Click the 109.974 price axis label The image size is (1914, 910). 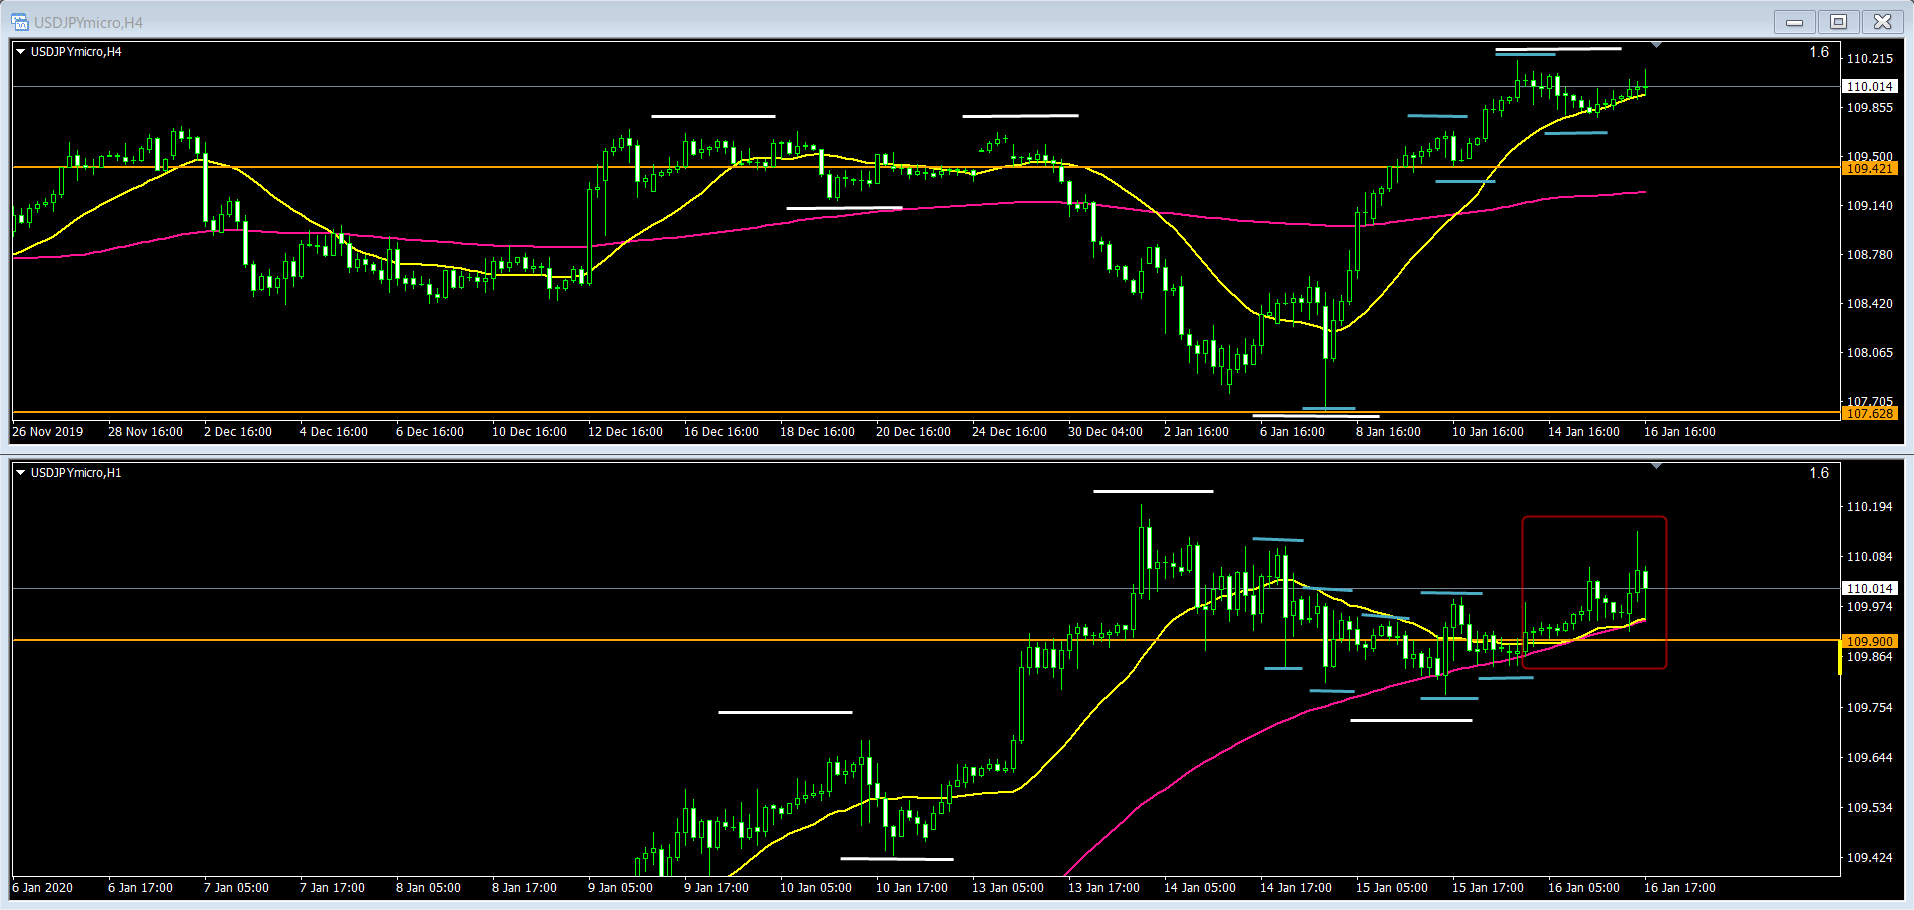pos(1869,607)
